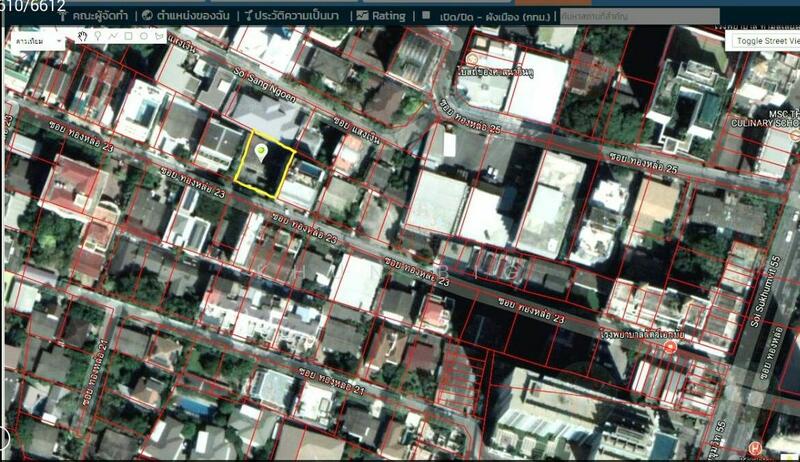
Task: Select the marker placement drawing tool
Action: pos(98,36)
